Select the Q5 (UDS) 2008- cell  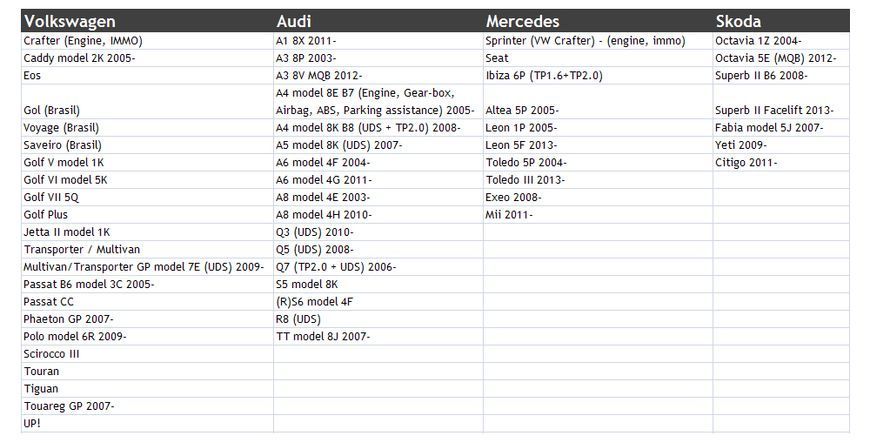pos(378,250)
